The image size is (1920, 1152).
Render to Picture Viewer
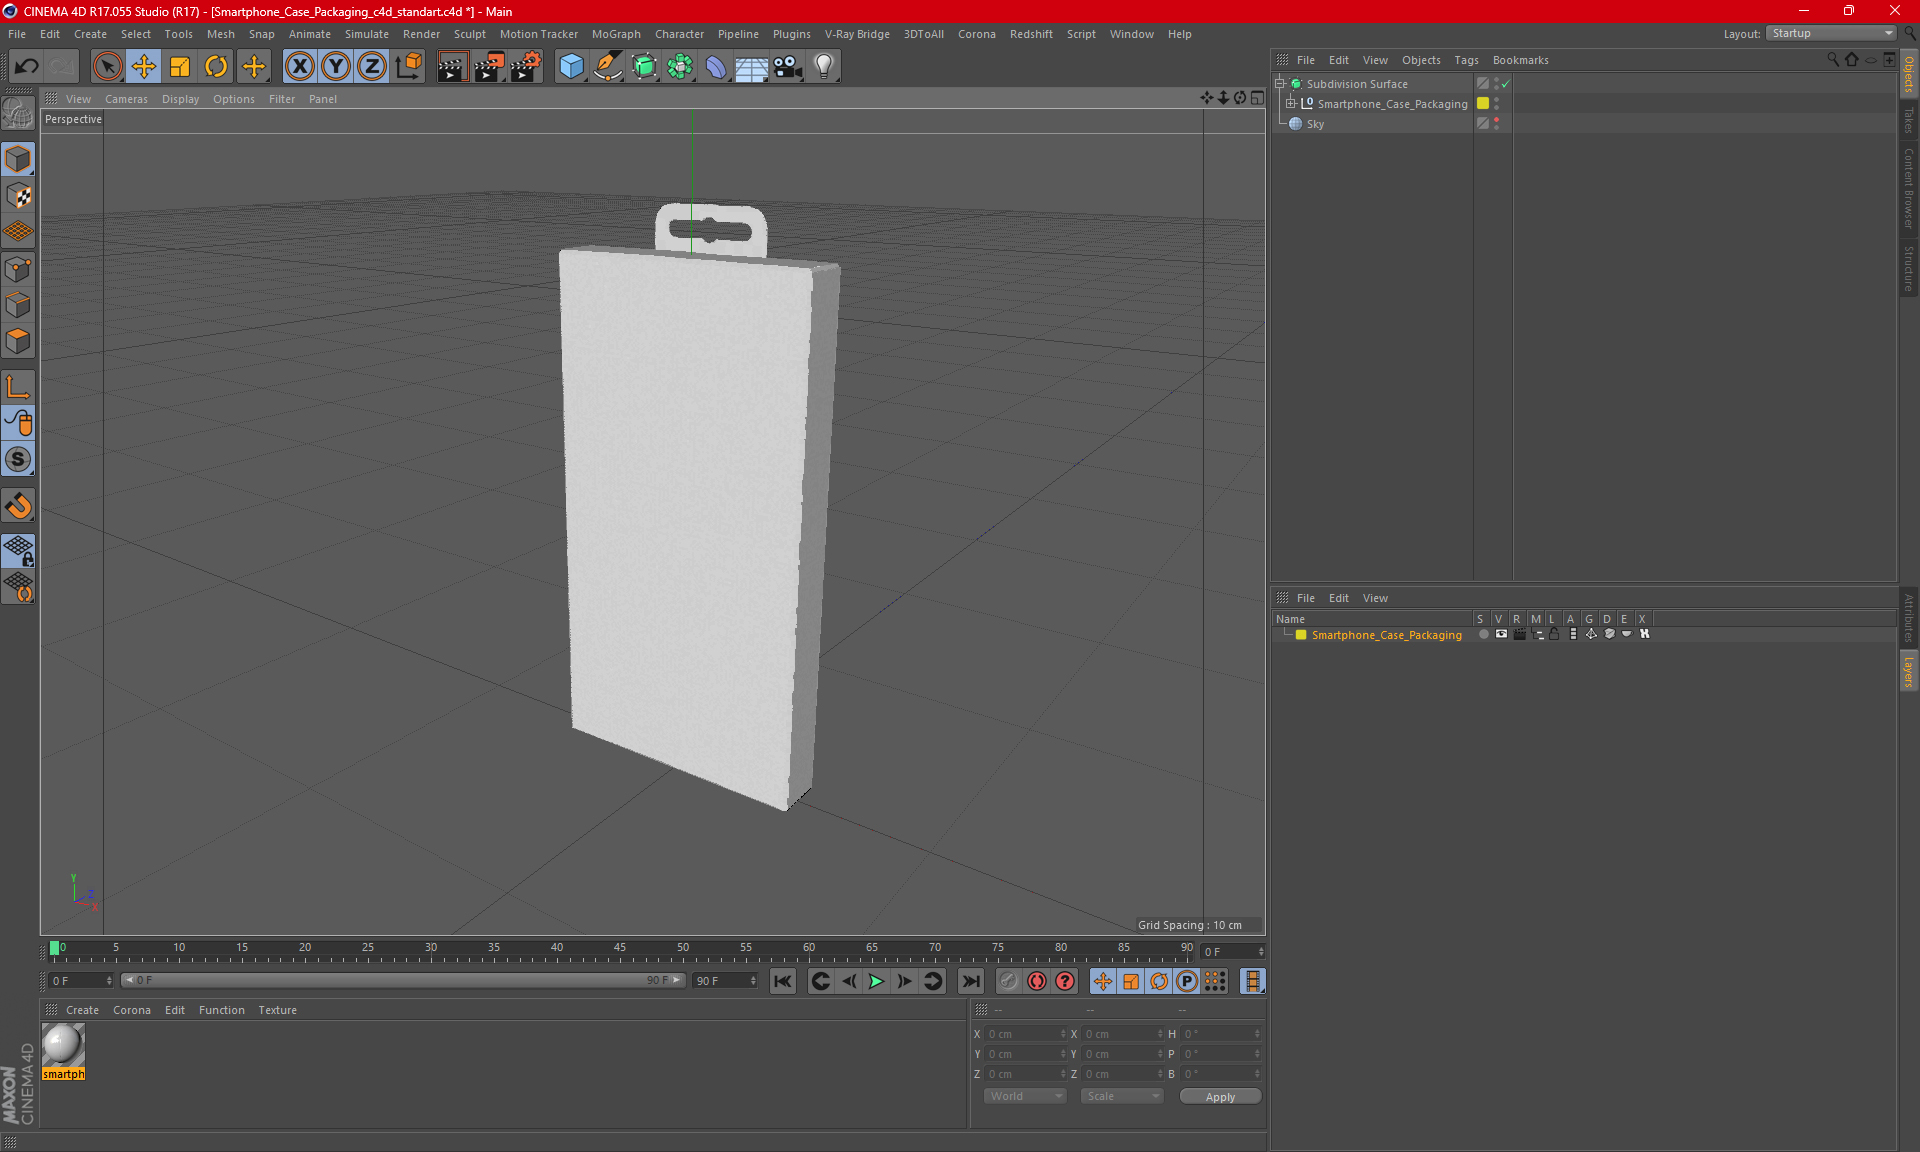[489, 67]
